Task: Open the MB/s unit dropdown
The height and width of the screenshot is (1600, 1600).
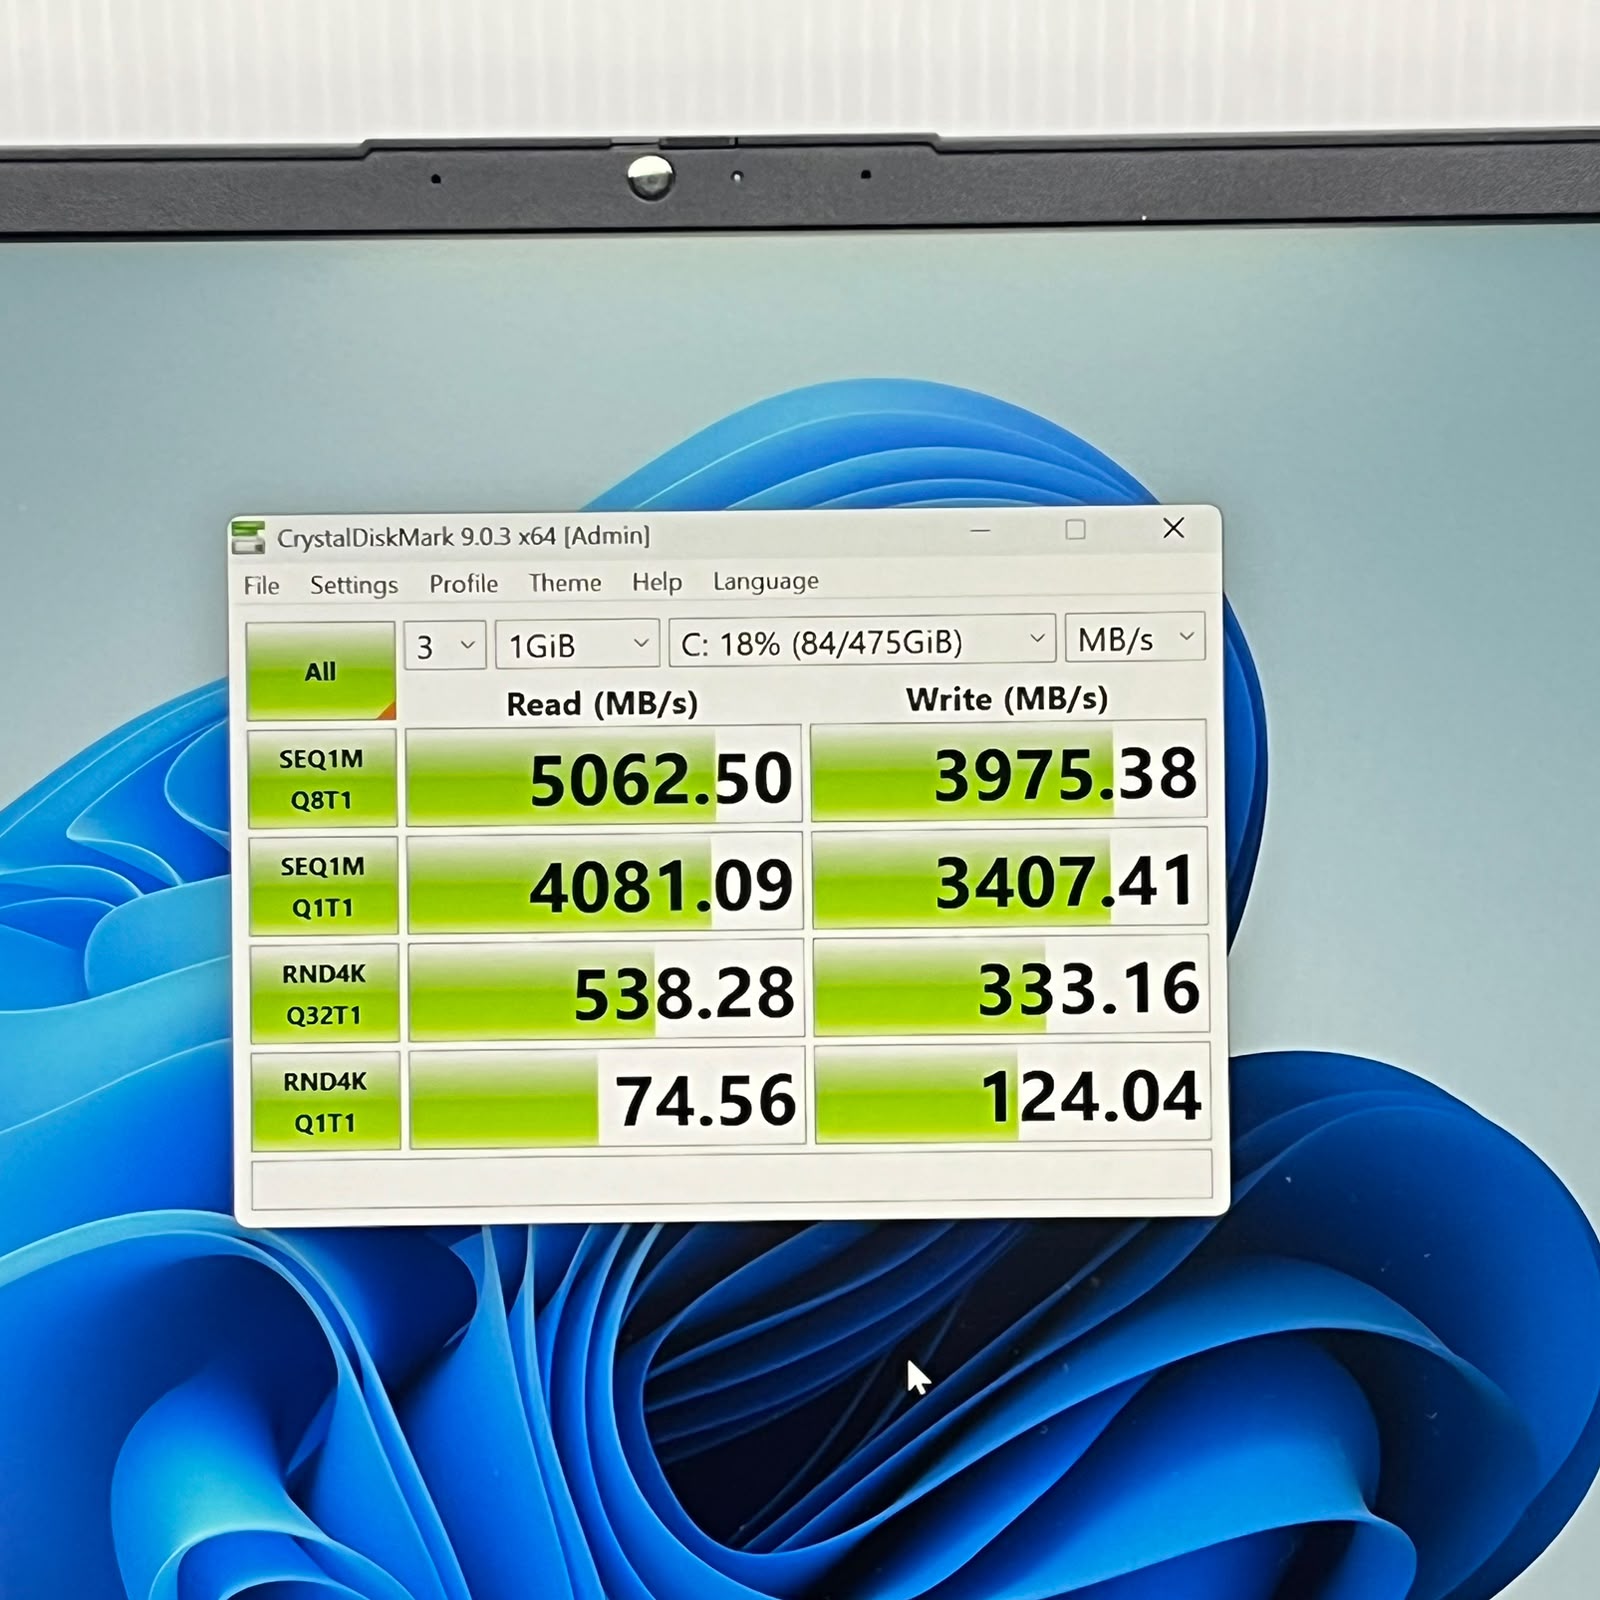Action: point(1135,637)
